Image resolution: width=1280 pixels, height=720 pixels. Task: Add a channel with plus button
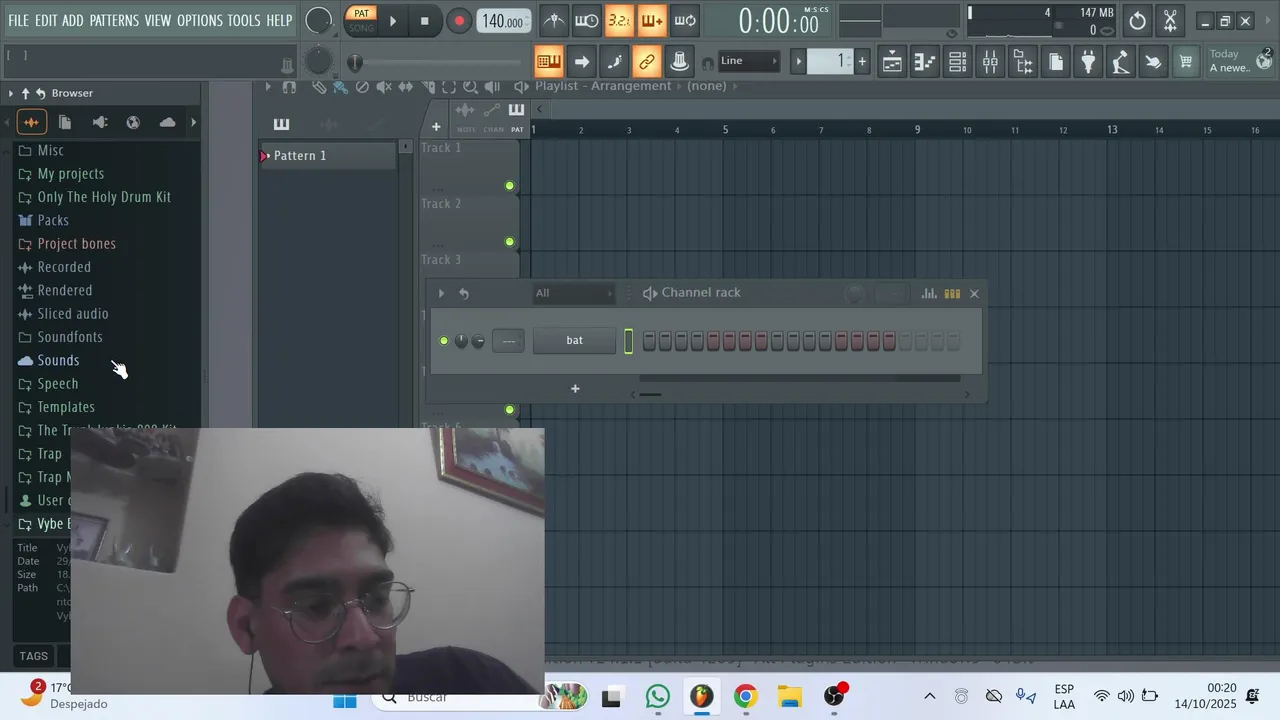[x=575, y=389]
